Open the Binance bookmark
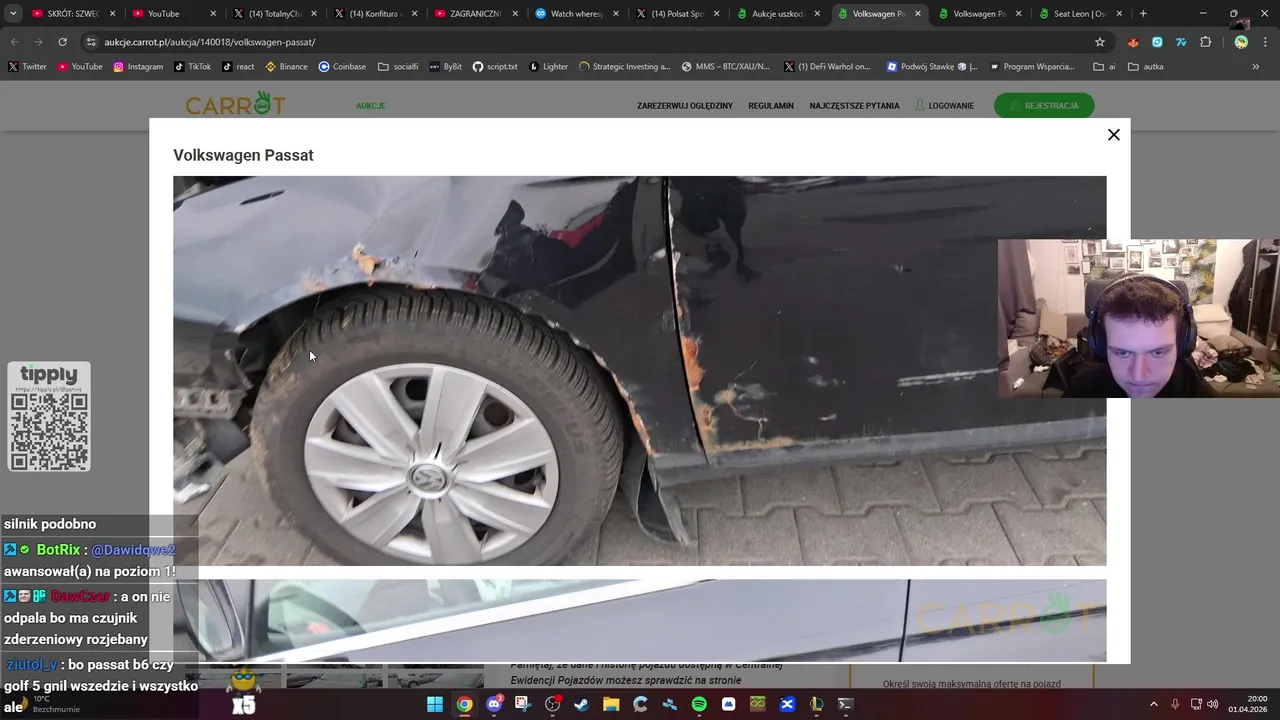 [286, 67]
